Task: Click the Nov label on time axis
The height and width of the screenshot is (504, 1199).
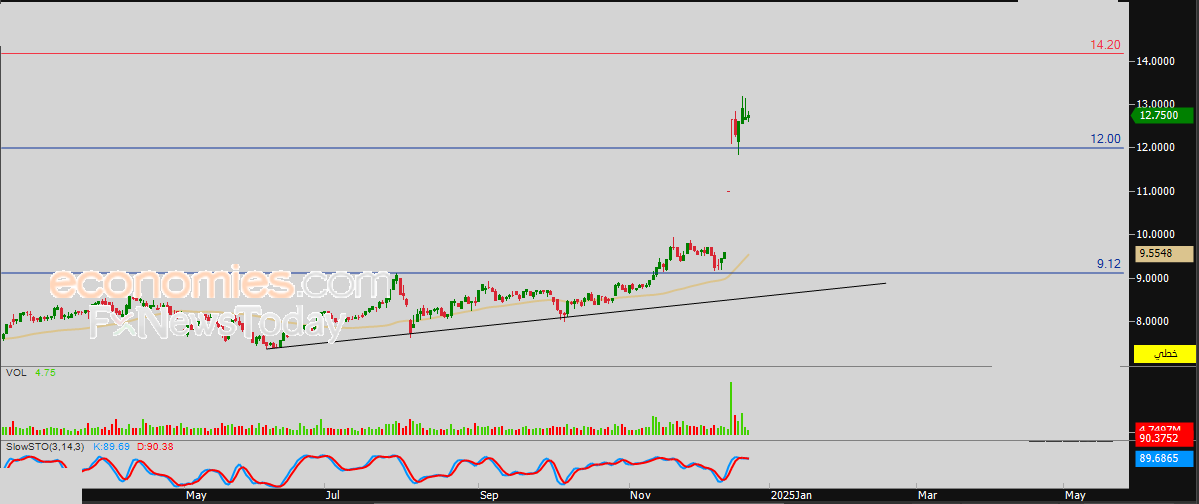Action: 640,496
